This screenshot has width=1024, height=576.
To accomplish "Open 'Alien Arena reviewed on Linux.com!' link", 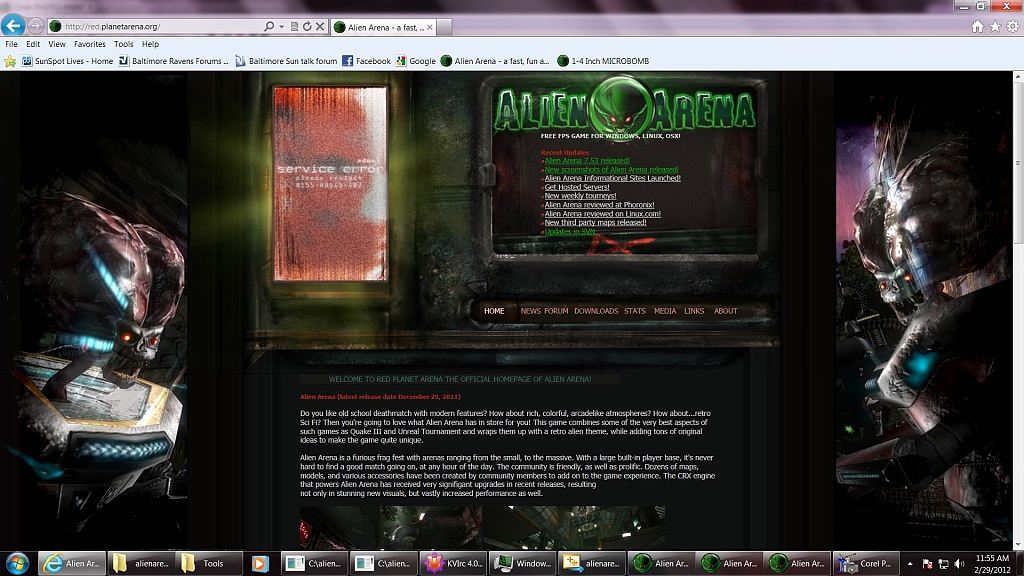I will pos(603,214).
